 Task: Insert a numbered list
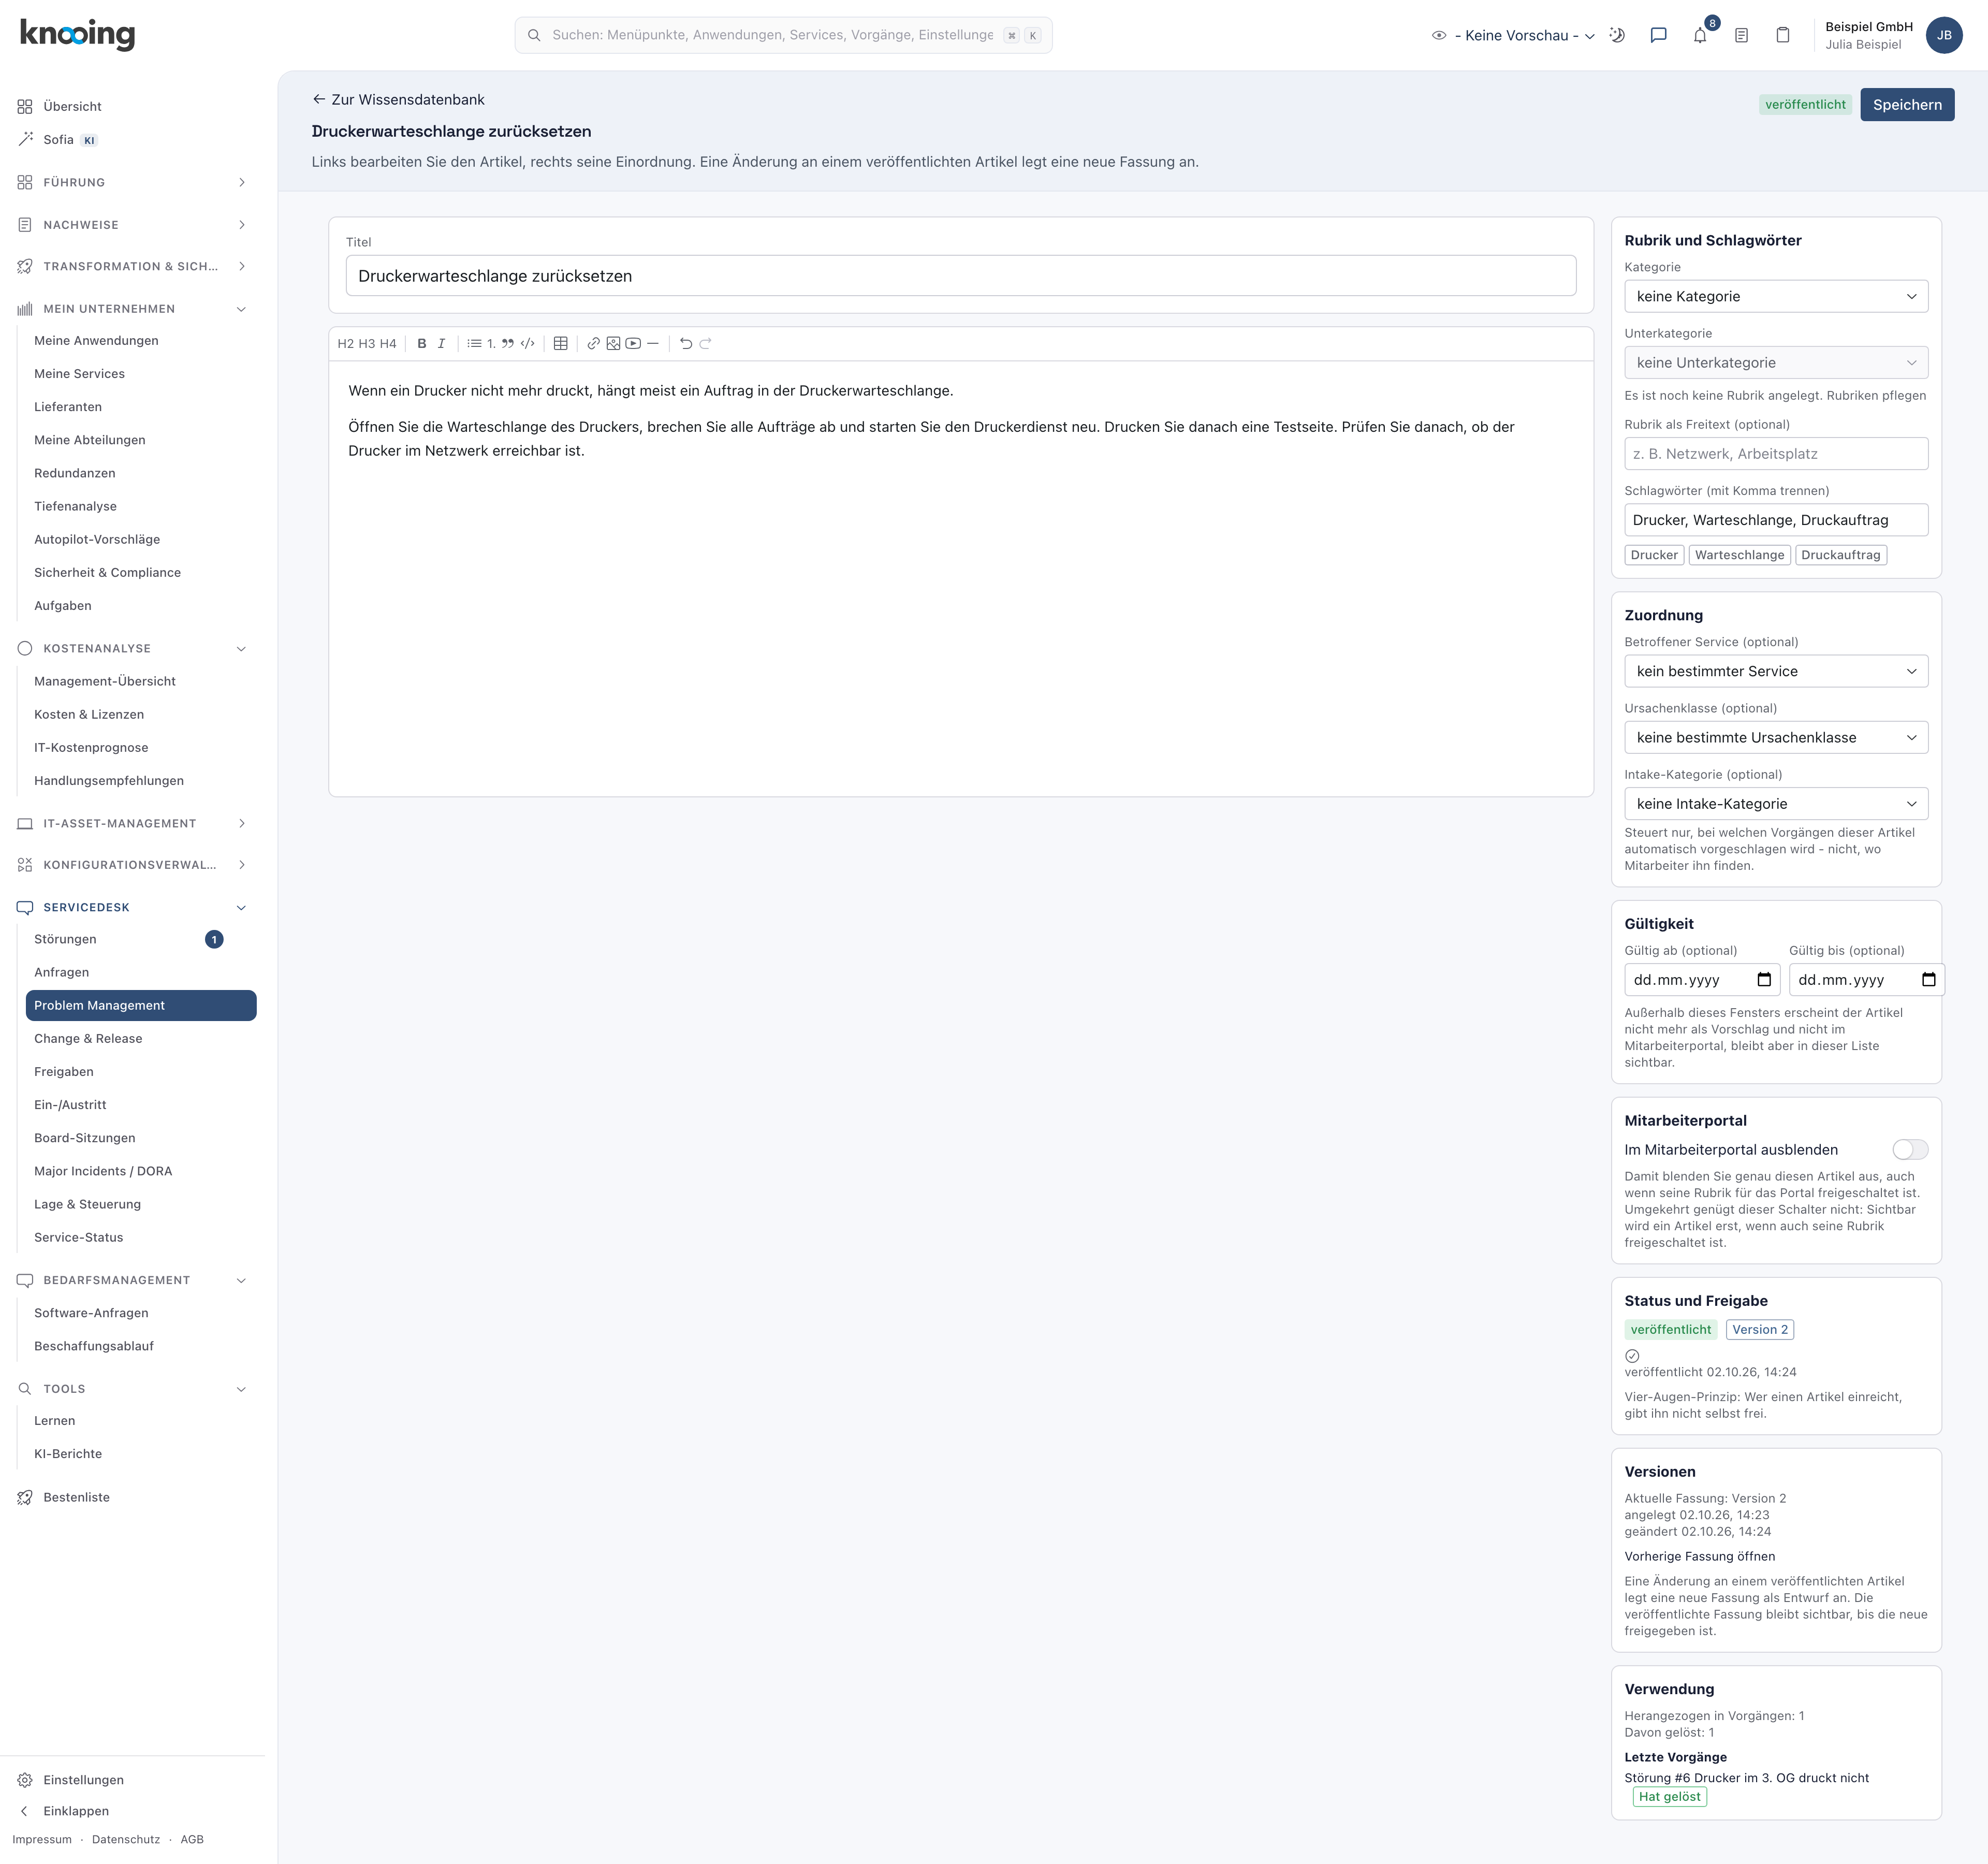coord(491,343)
